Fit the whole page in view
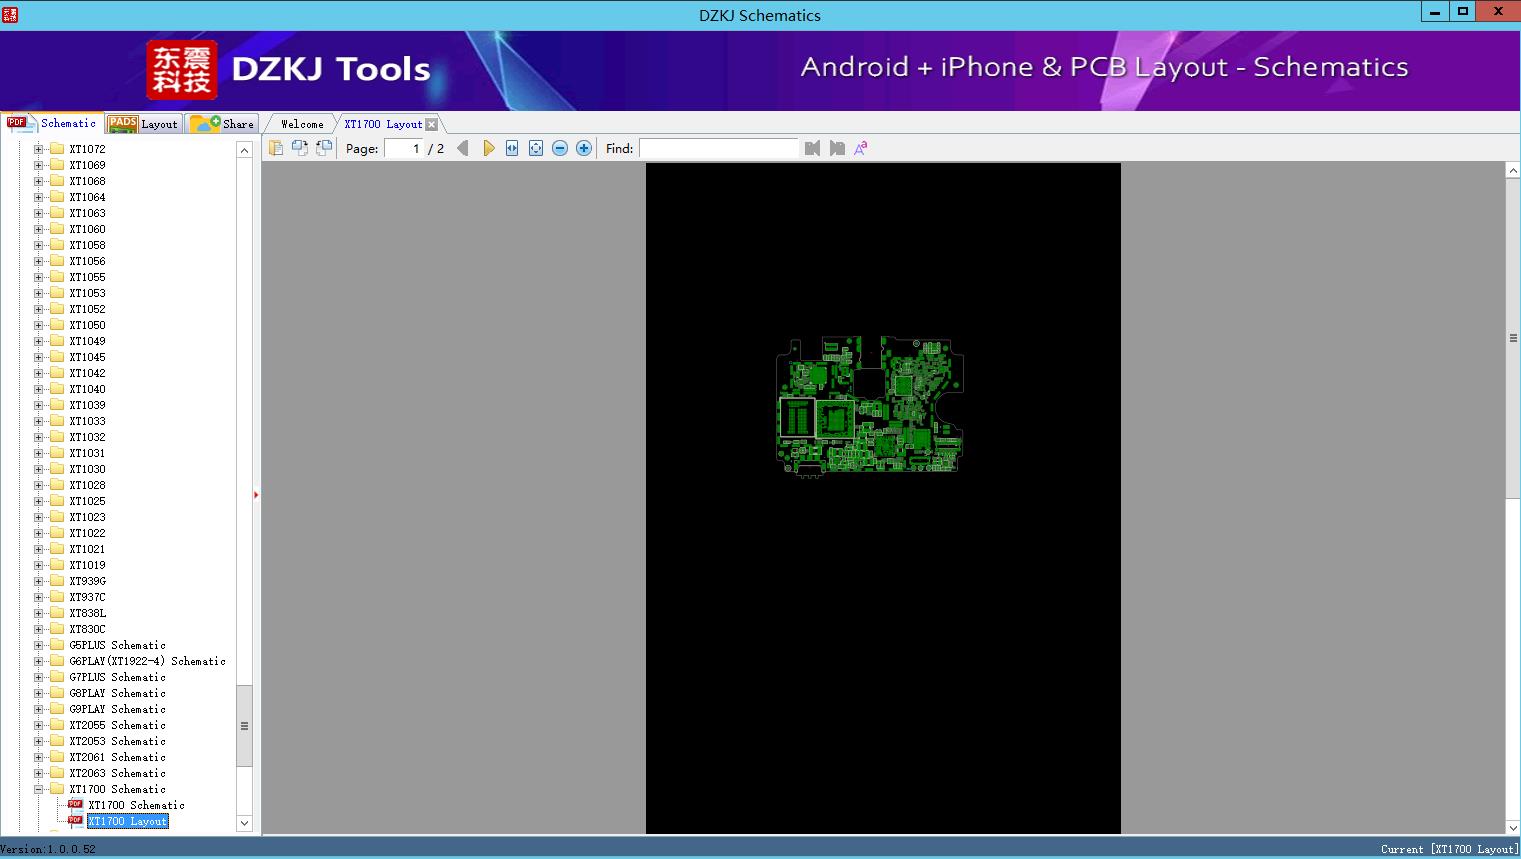 click(x=536, y=148)
